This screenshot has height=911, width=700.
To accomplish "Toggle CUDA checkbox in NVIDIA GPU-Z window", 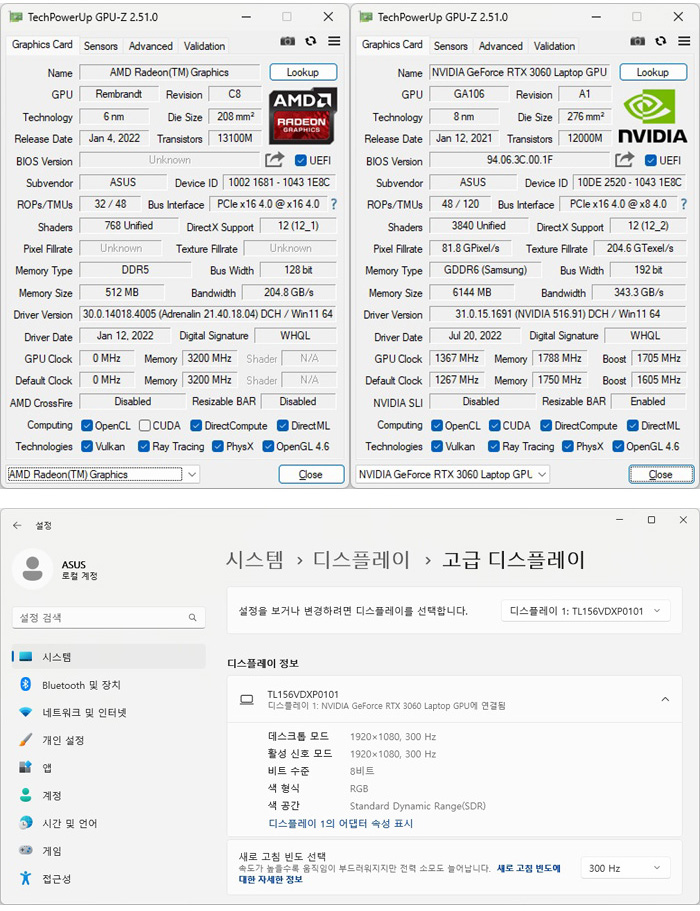I will tap(494, 426).
